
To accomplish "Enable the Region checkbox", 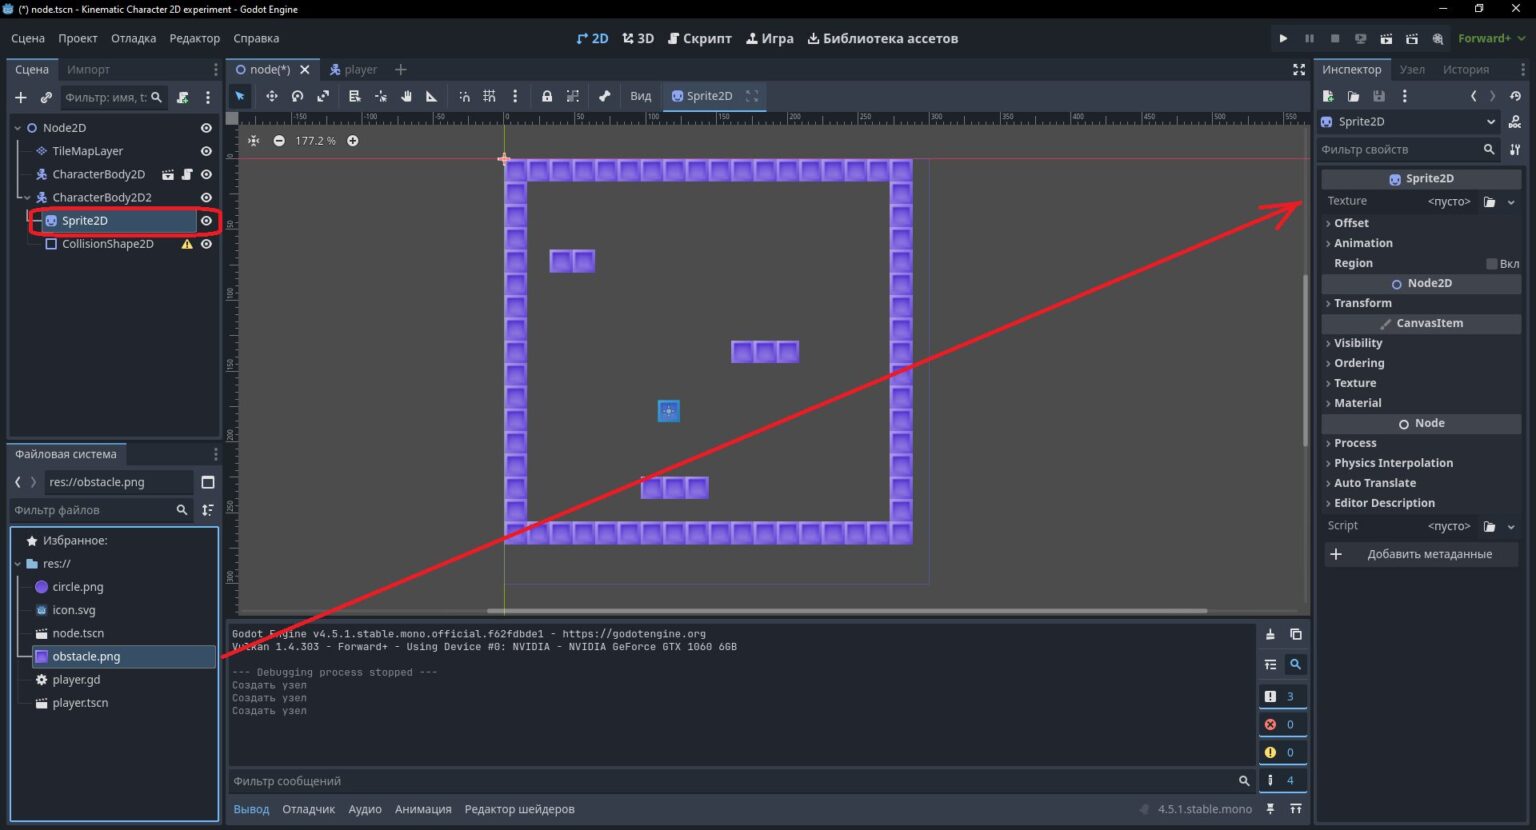I will 1491,263.
